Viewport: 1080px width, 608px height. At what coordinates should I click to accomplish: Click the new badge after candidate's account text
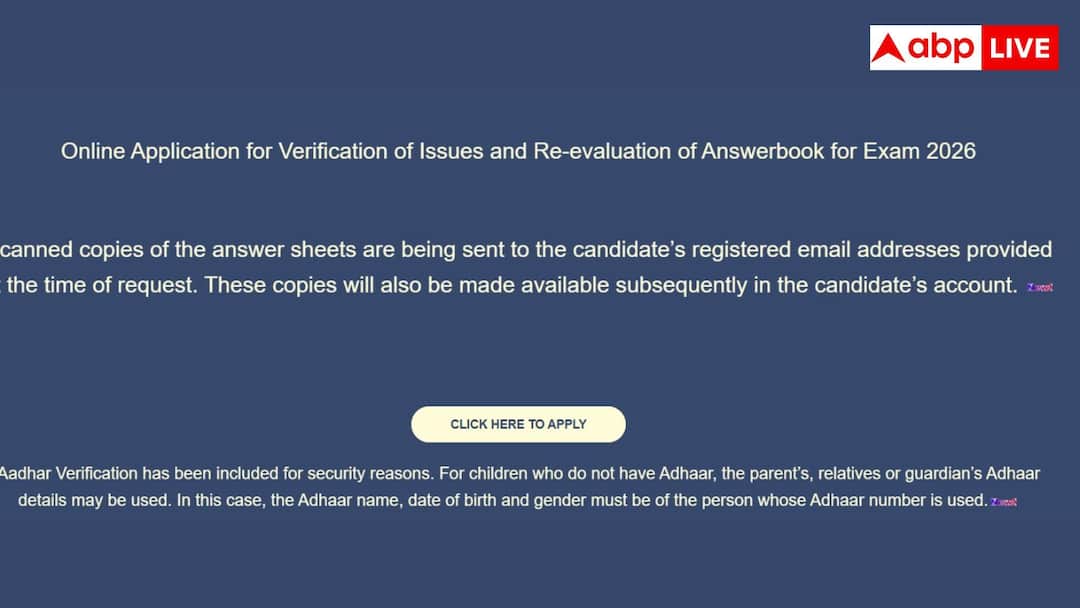click(x=1040, y=287)
